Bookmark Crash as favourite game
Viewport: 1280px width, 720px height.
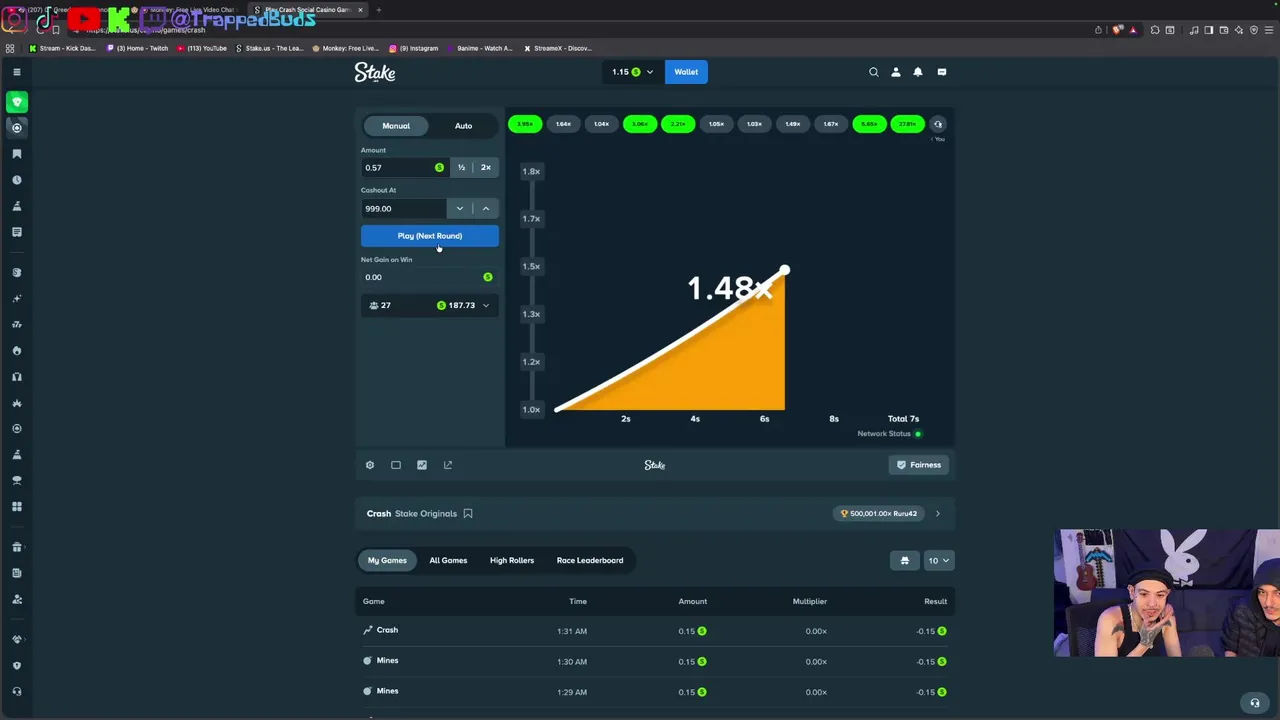coord(468,514)
